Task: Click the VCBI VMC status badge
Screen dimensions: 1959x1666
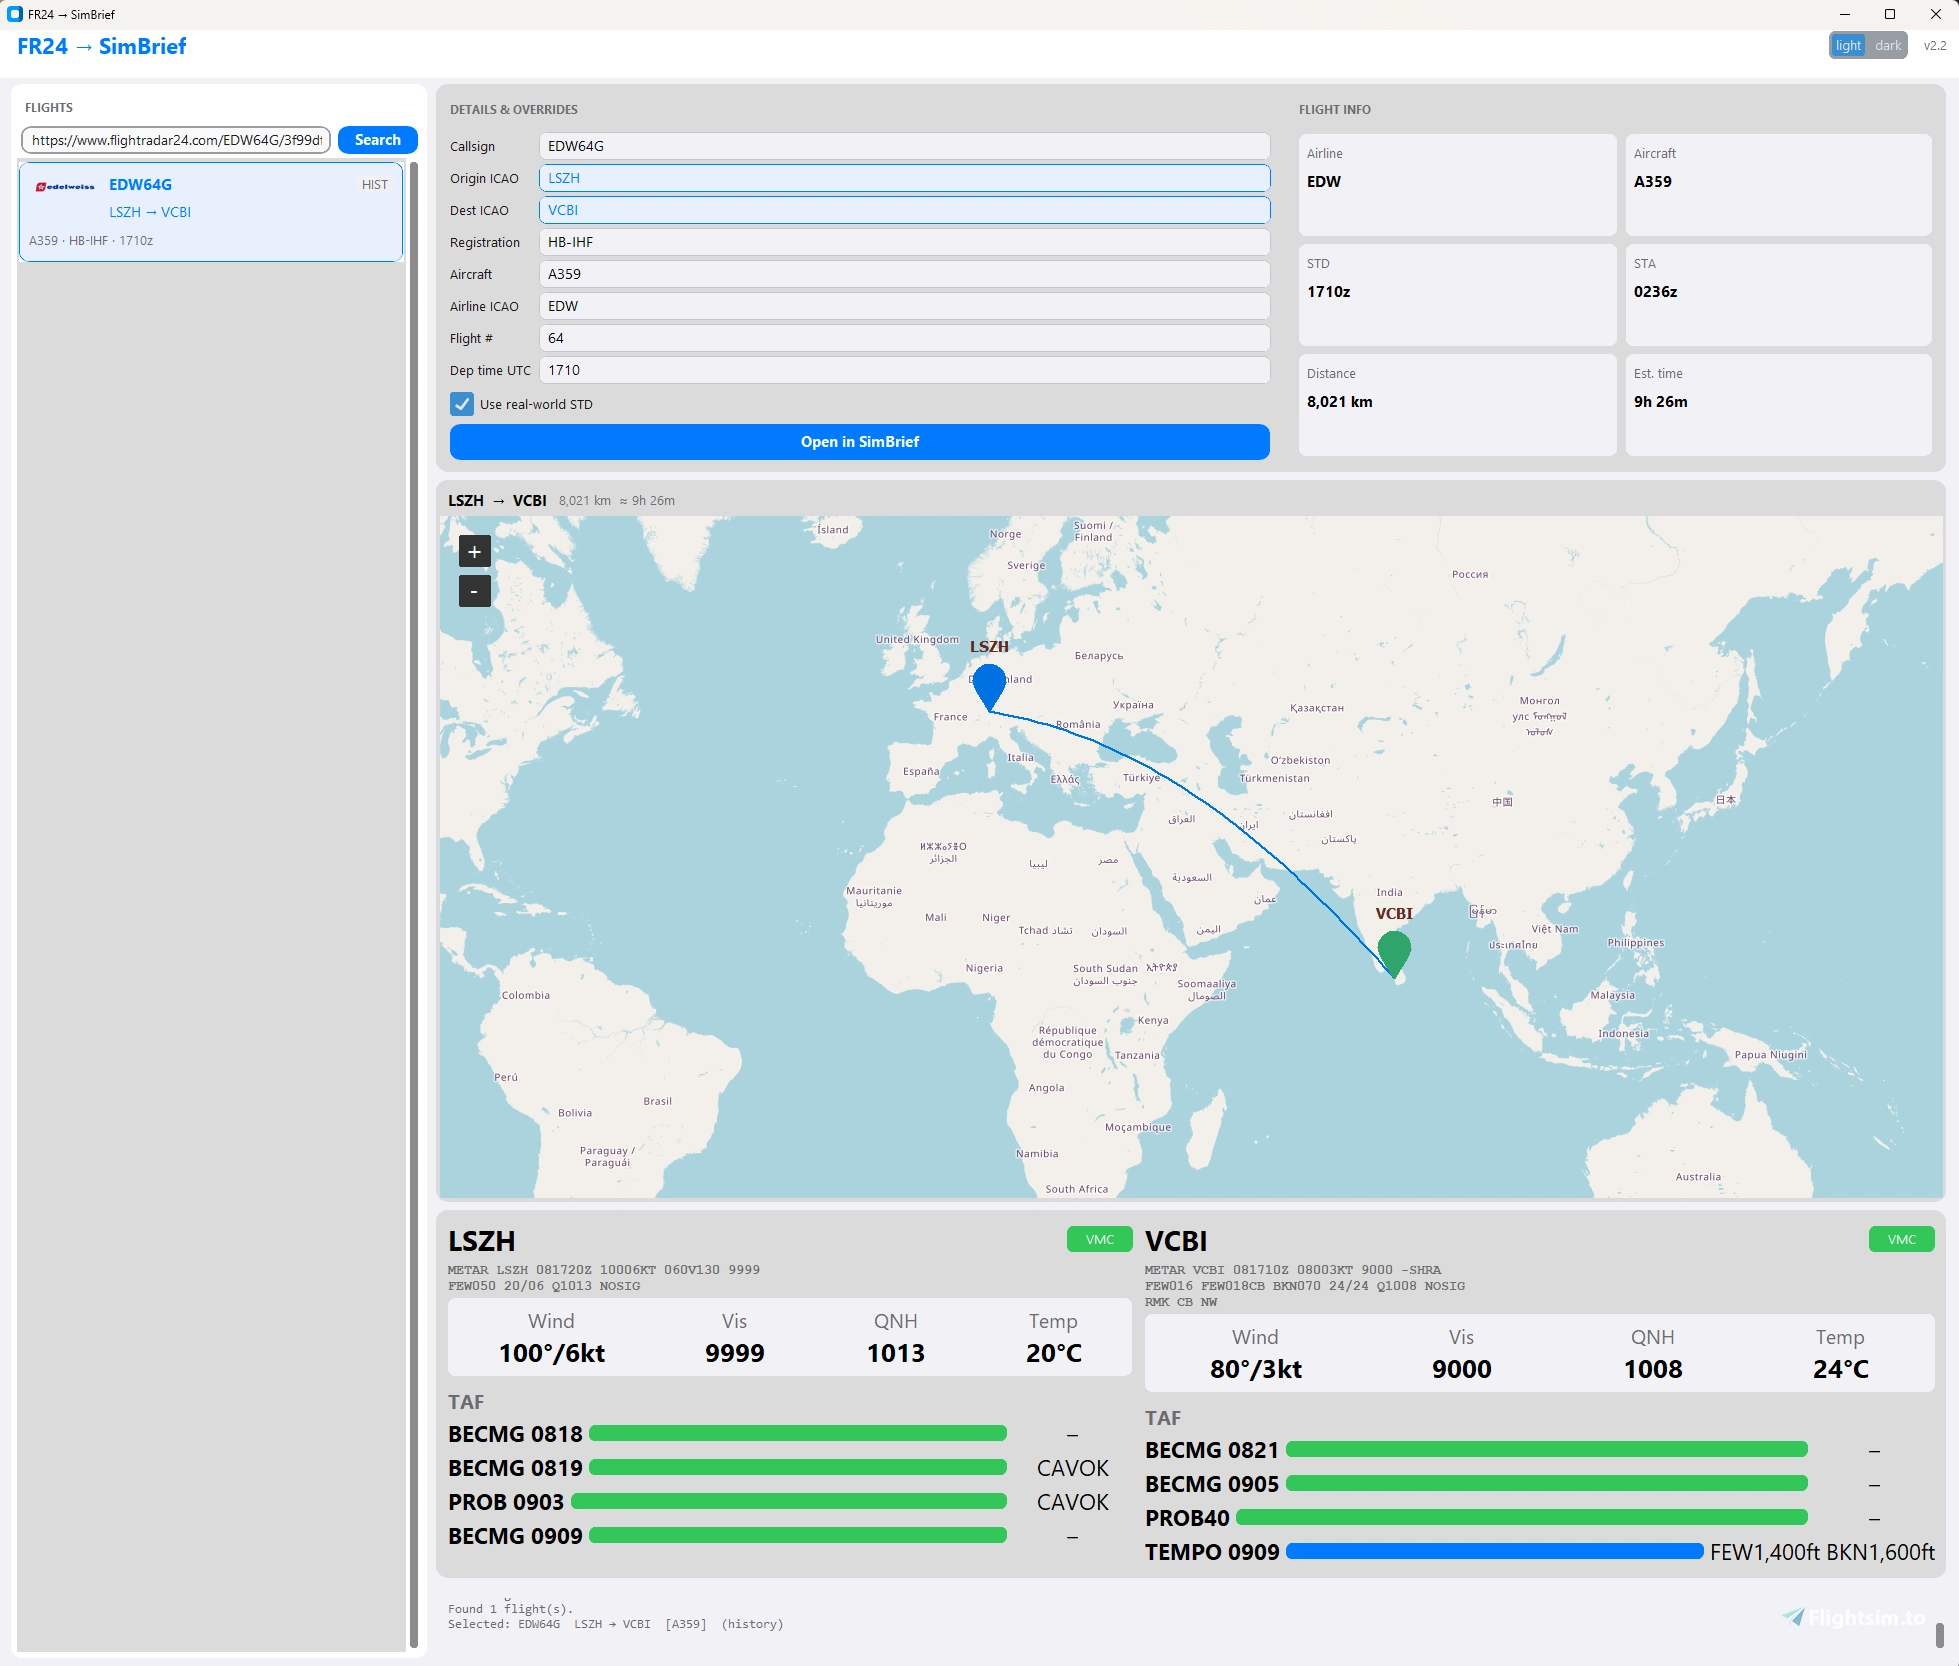Action: (1901, 1239)
